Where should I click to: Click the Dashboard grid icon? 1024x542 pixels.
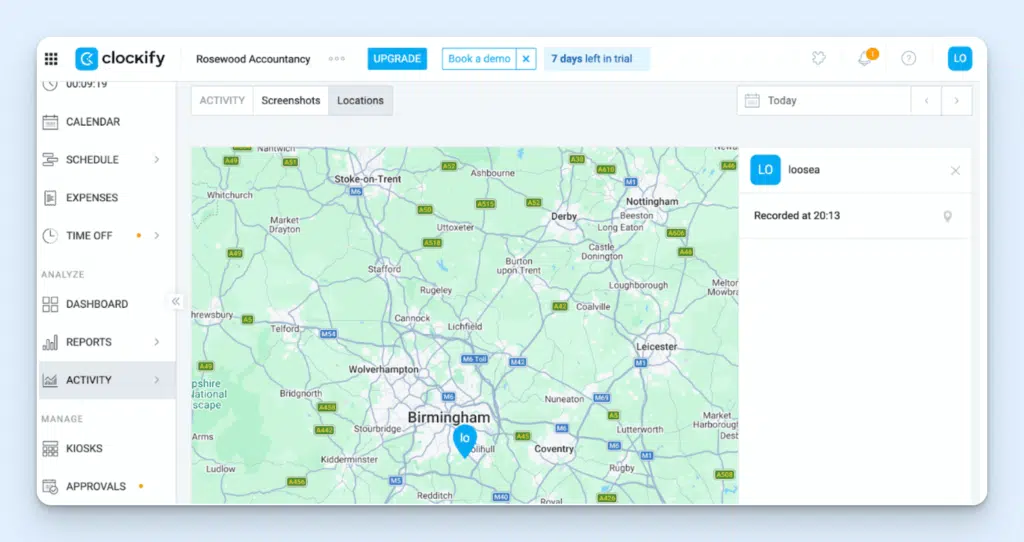click(x=50, y=304)
